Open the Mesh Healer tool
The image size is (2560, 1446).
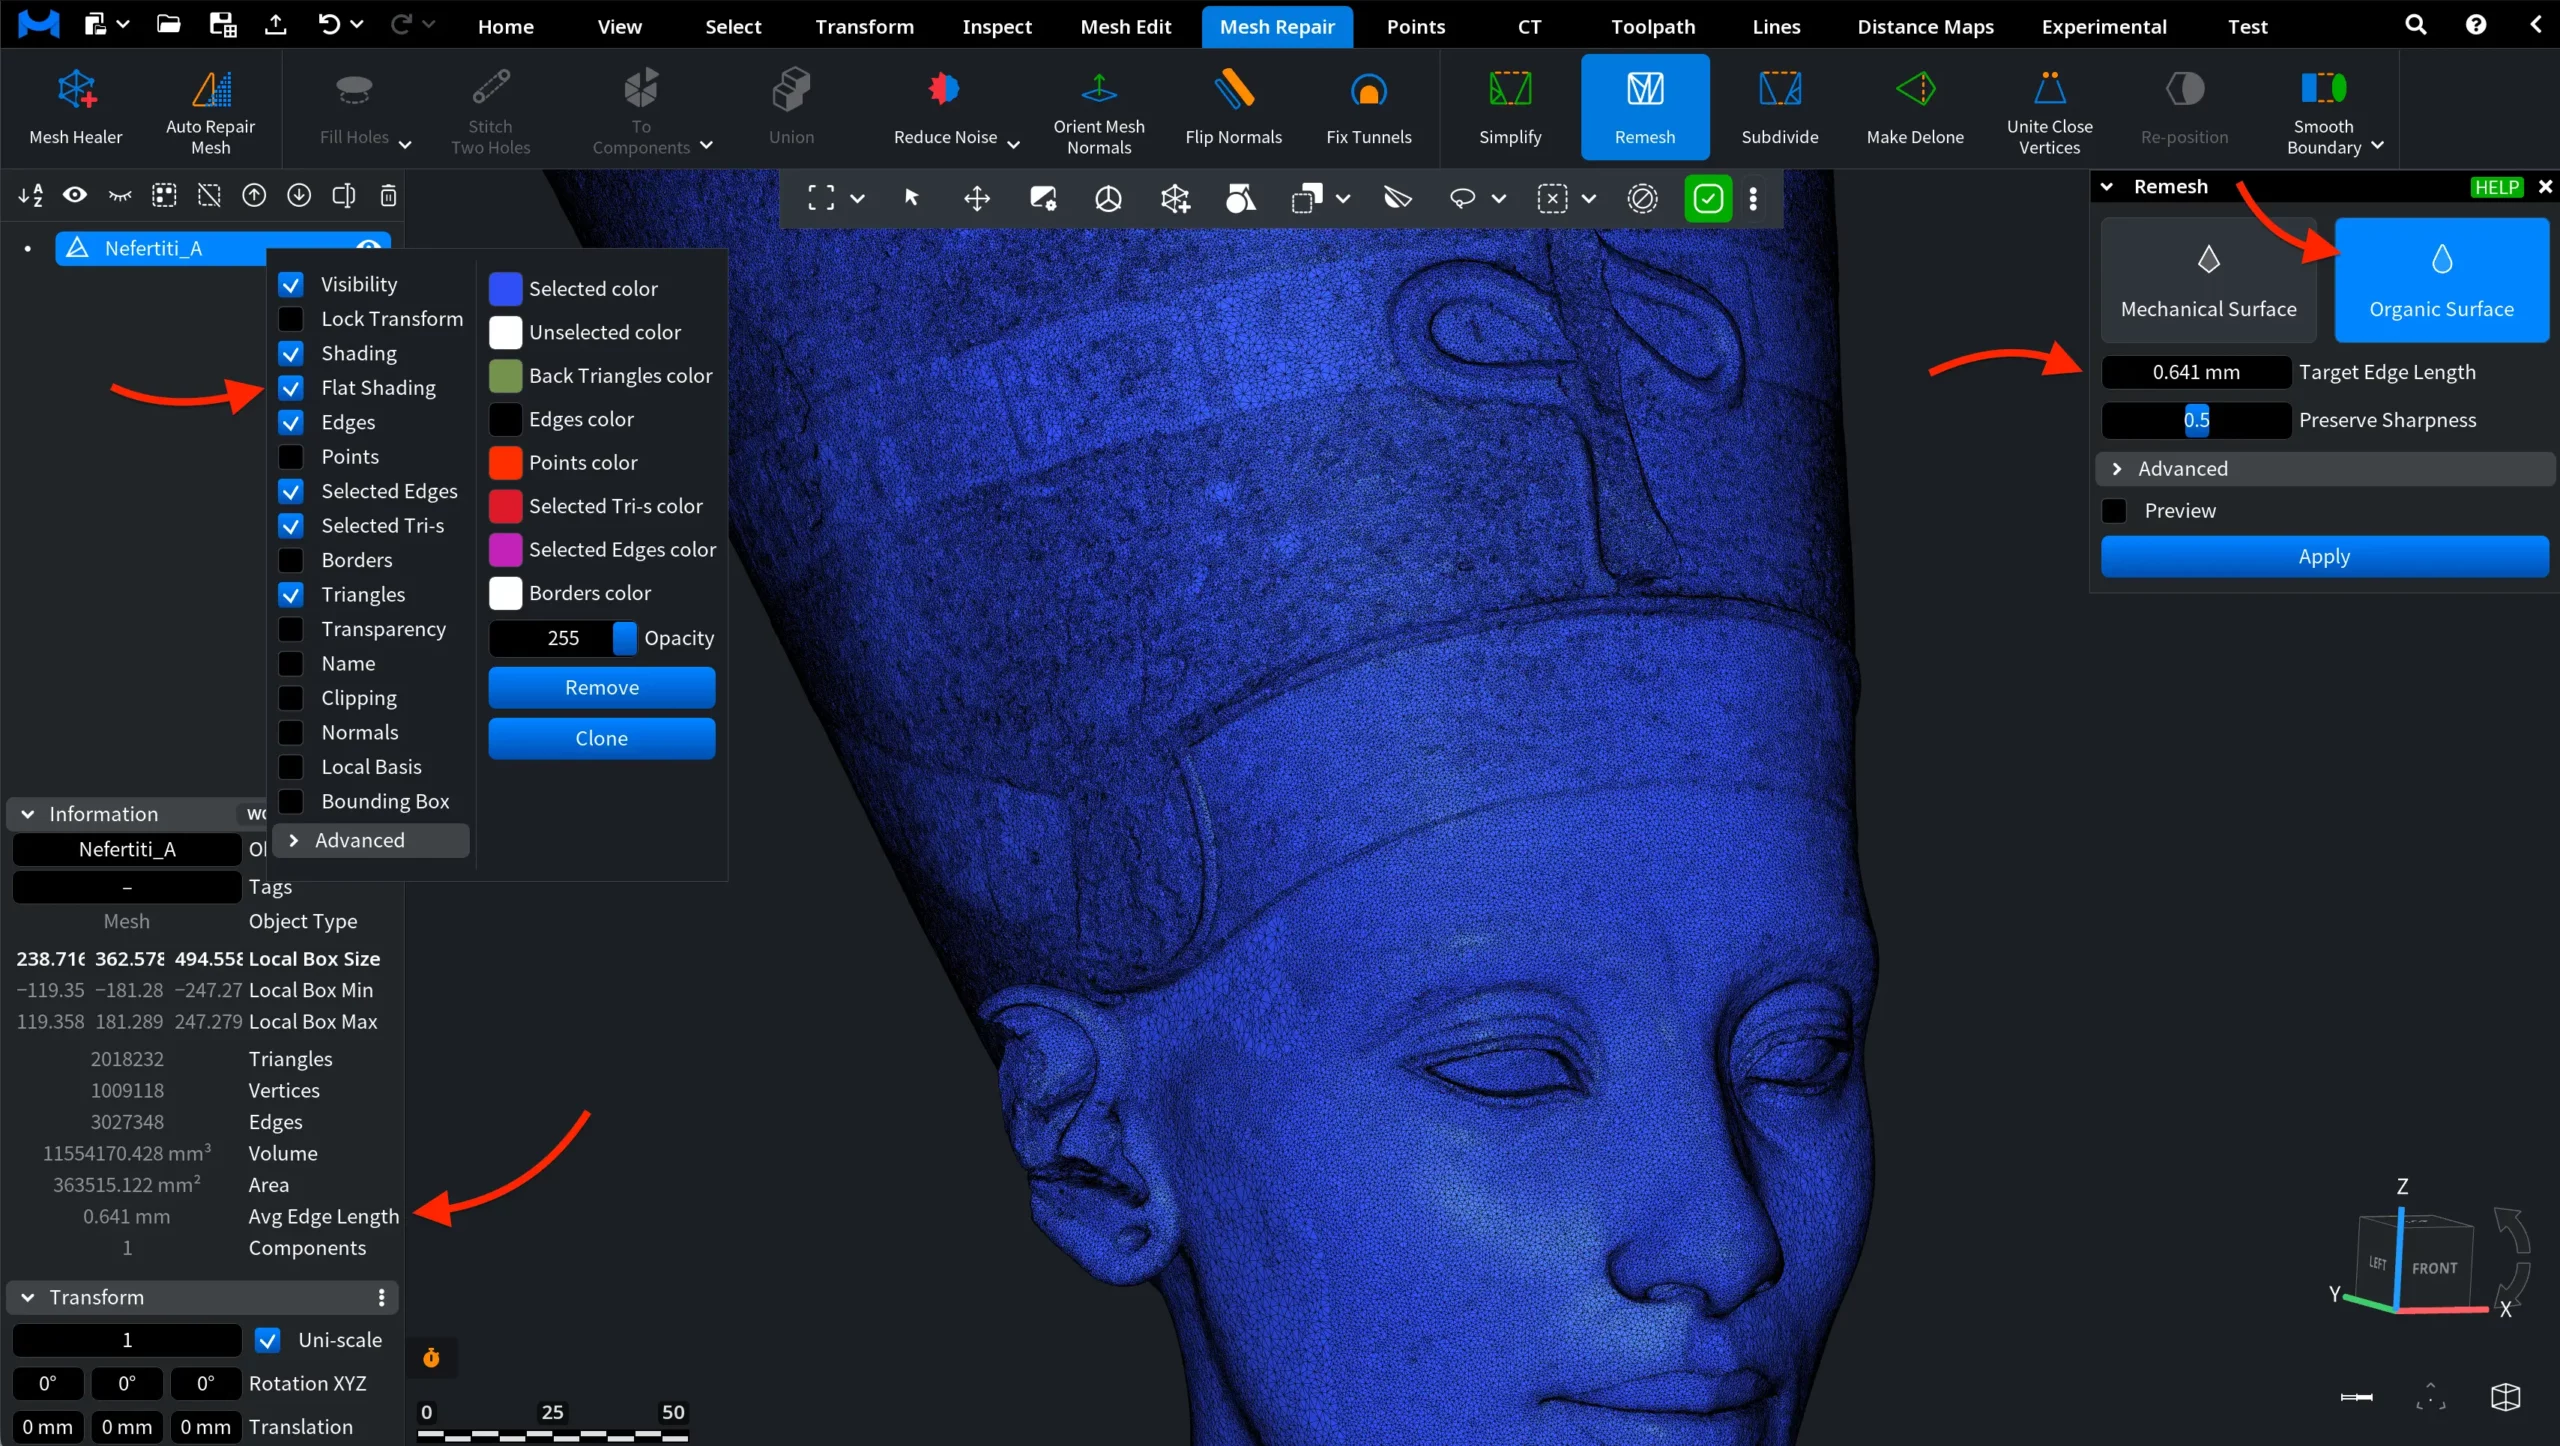(76, 108)
